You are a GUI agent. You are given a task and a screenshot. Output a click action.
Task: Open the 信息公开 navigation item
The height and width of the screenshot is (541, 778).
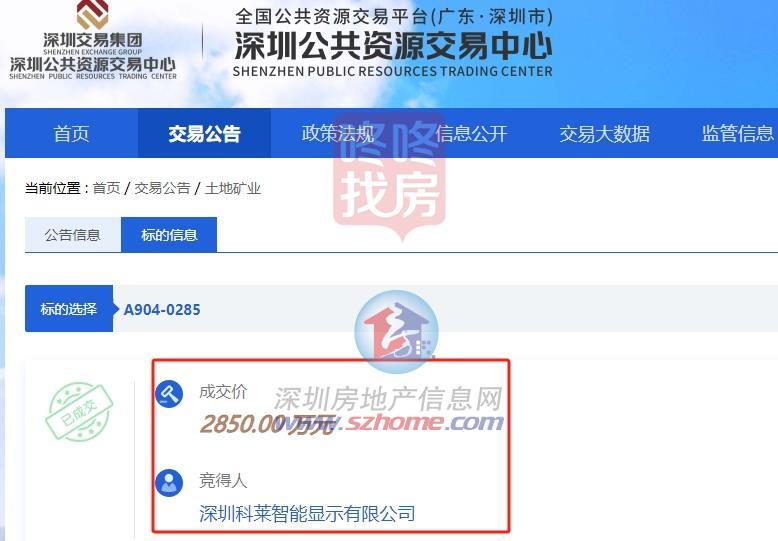point(471,134)
